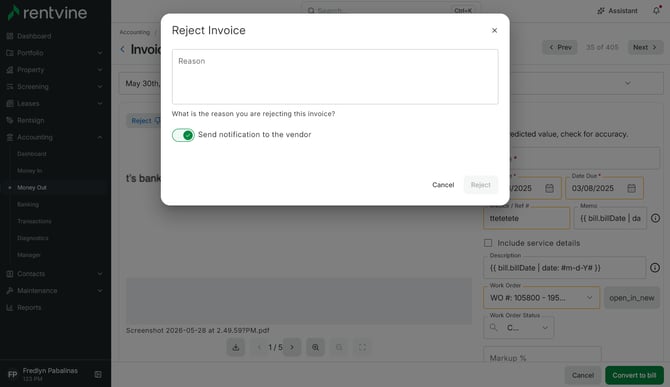Click the Contacts book icon
Viewport: 670px width, 387px height.
(10, 274)
